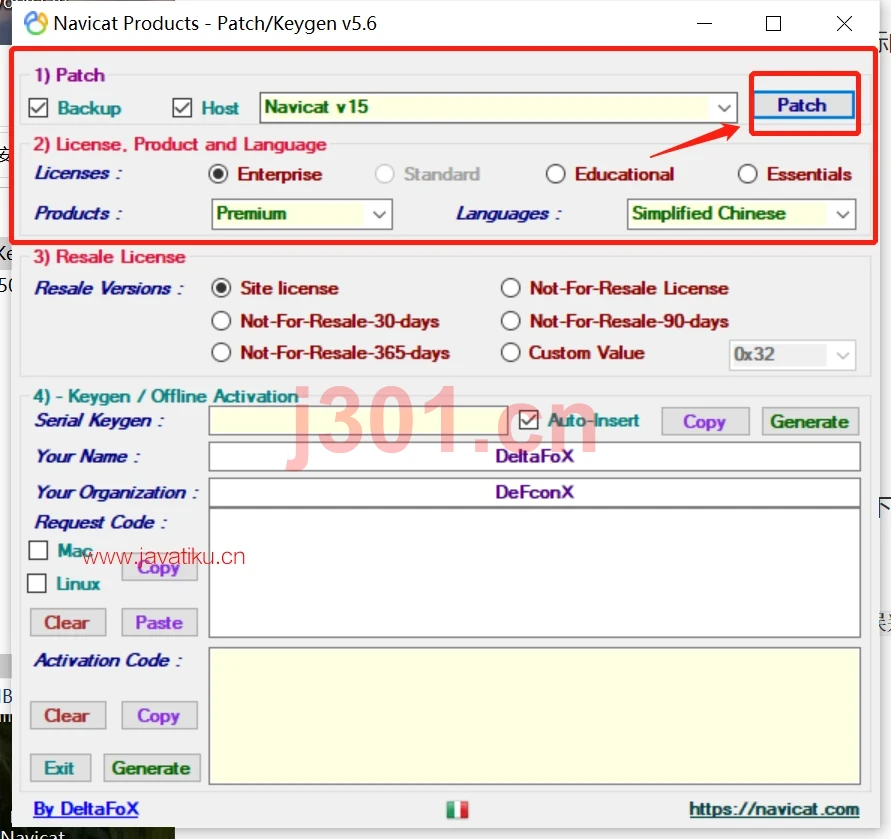The height and width of the screenshot is (839, 891).
Task: Click Copy button under Activation Code
Action: [x=159, y=716]
